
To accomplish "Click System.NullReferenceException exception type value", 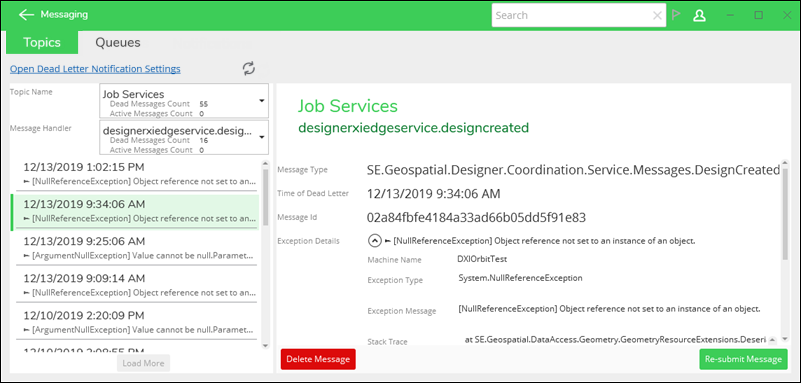I will [521, 278].
